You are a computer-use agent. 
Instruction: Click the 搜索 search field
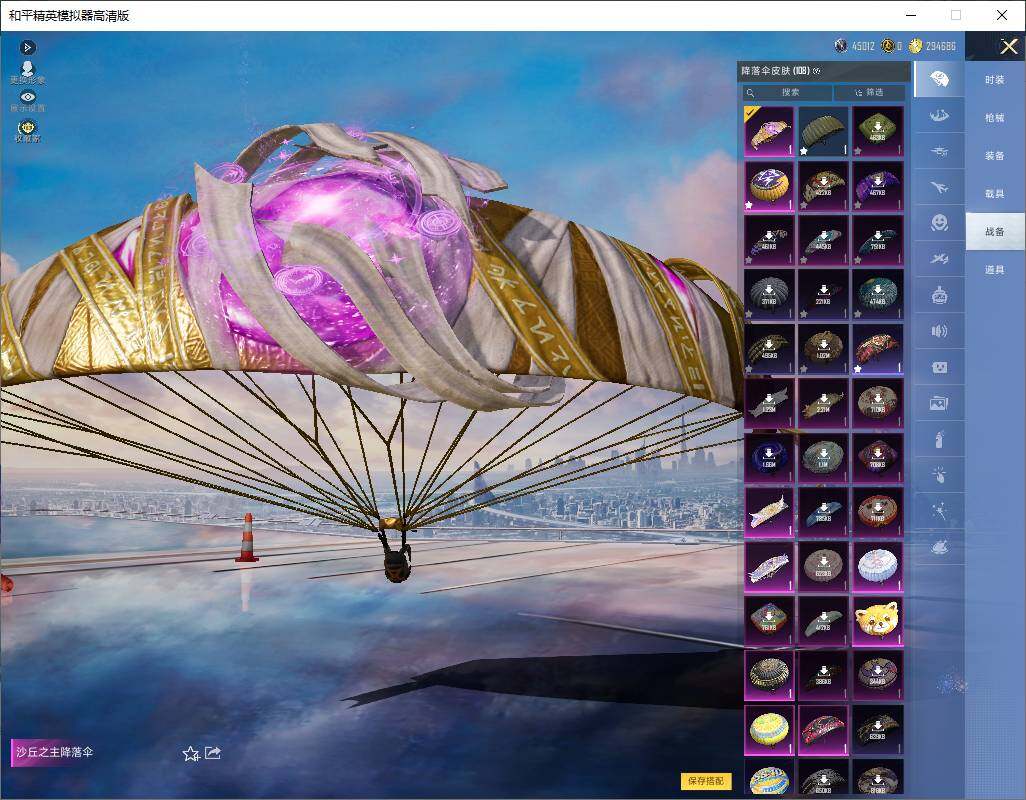point(787,92)
